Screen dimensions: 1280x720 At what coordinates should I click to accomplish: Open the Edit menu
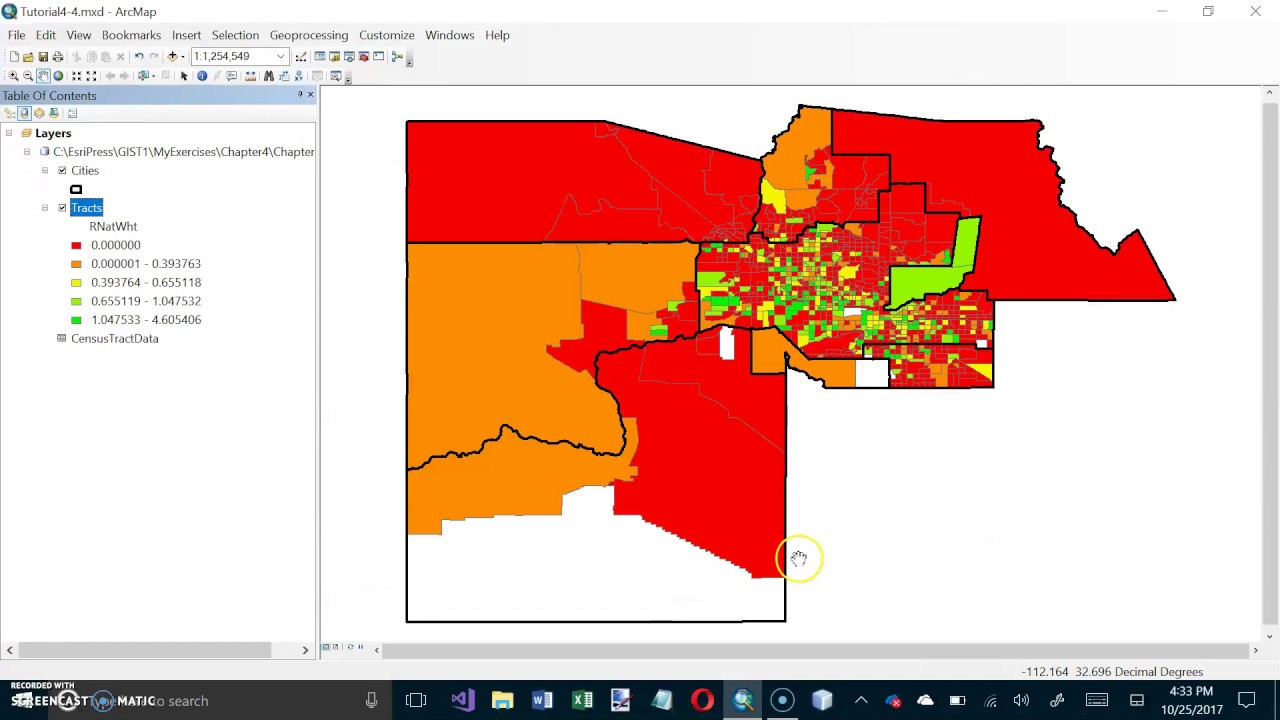(46, 35)
